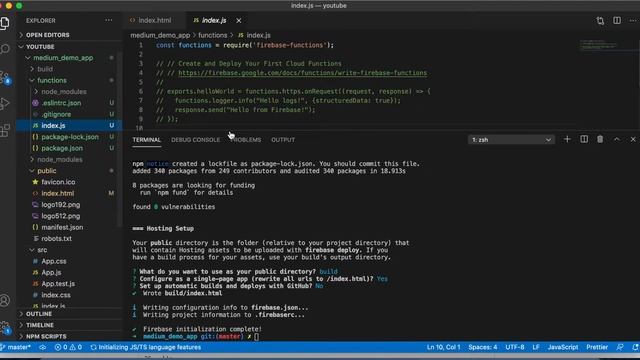Open .gitignore in the explorer
This screenshot has height=360, width=640.
click(56, 114)
